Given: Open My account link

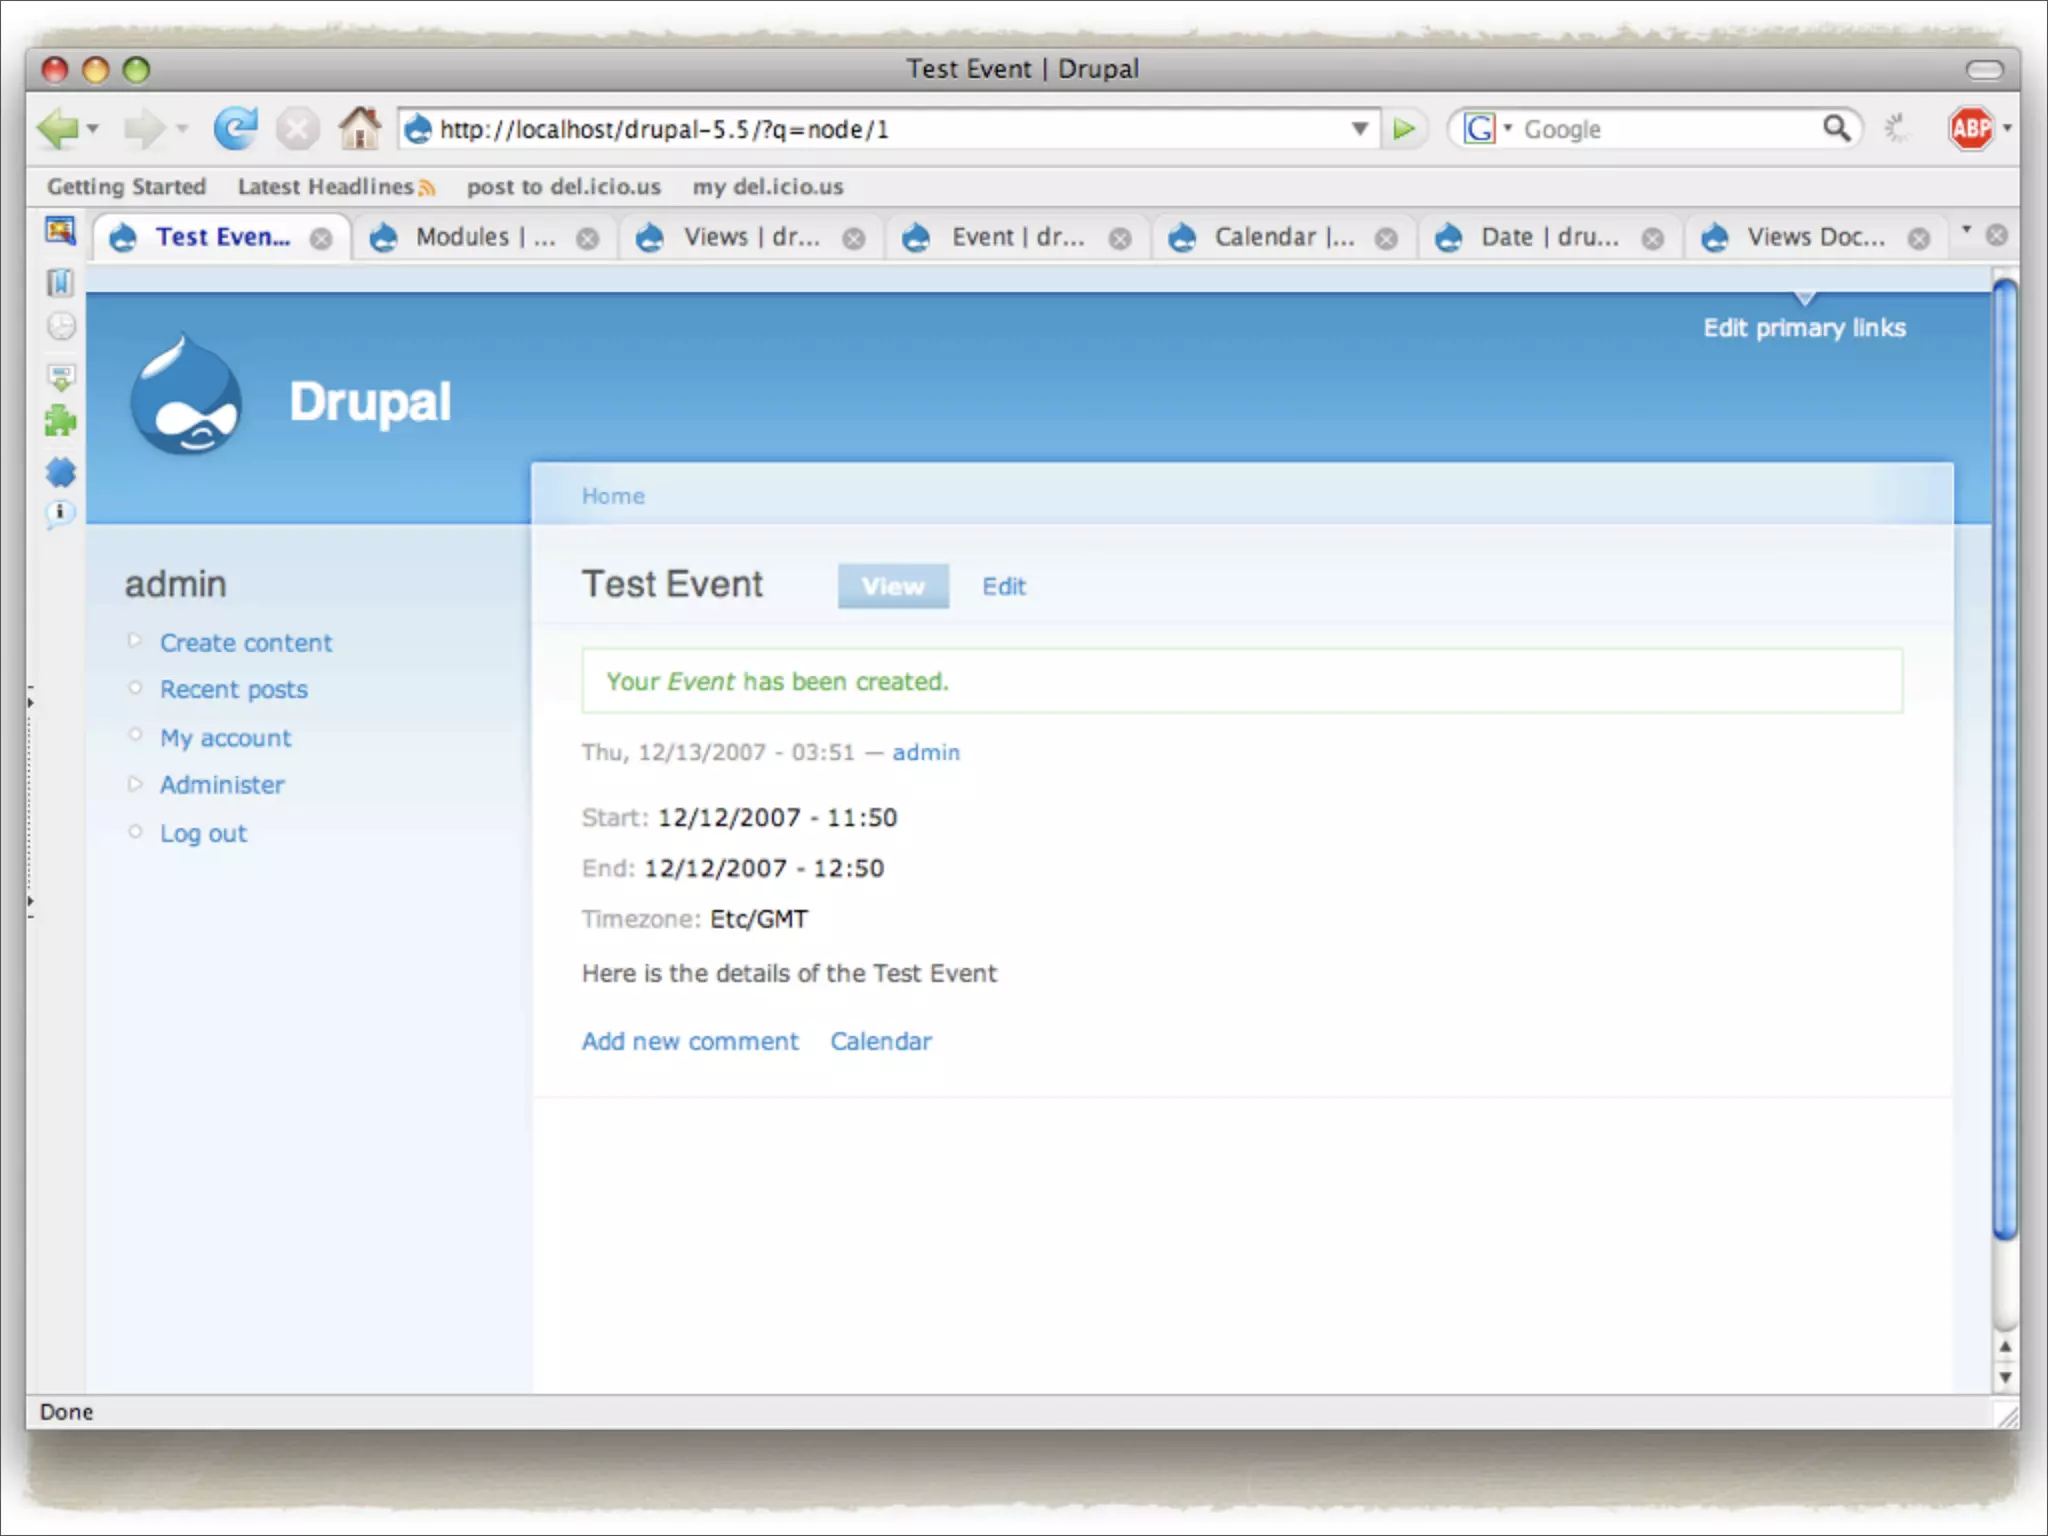Looking at the screenshot, I should coord(226,738).
